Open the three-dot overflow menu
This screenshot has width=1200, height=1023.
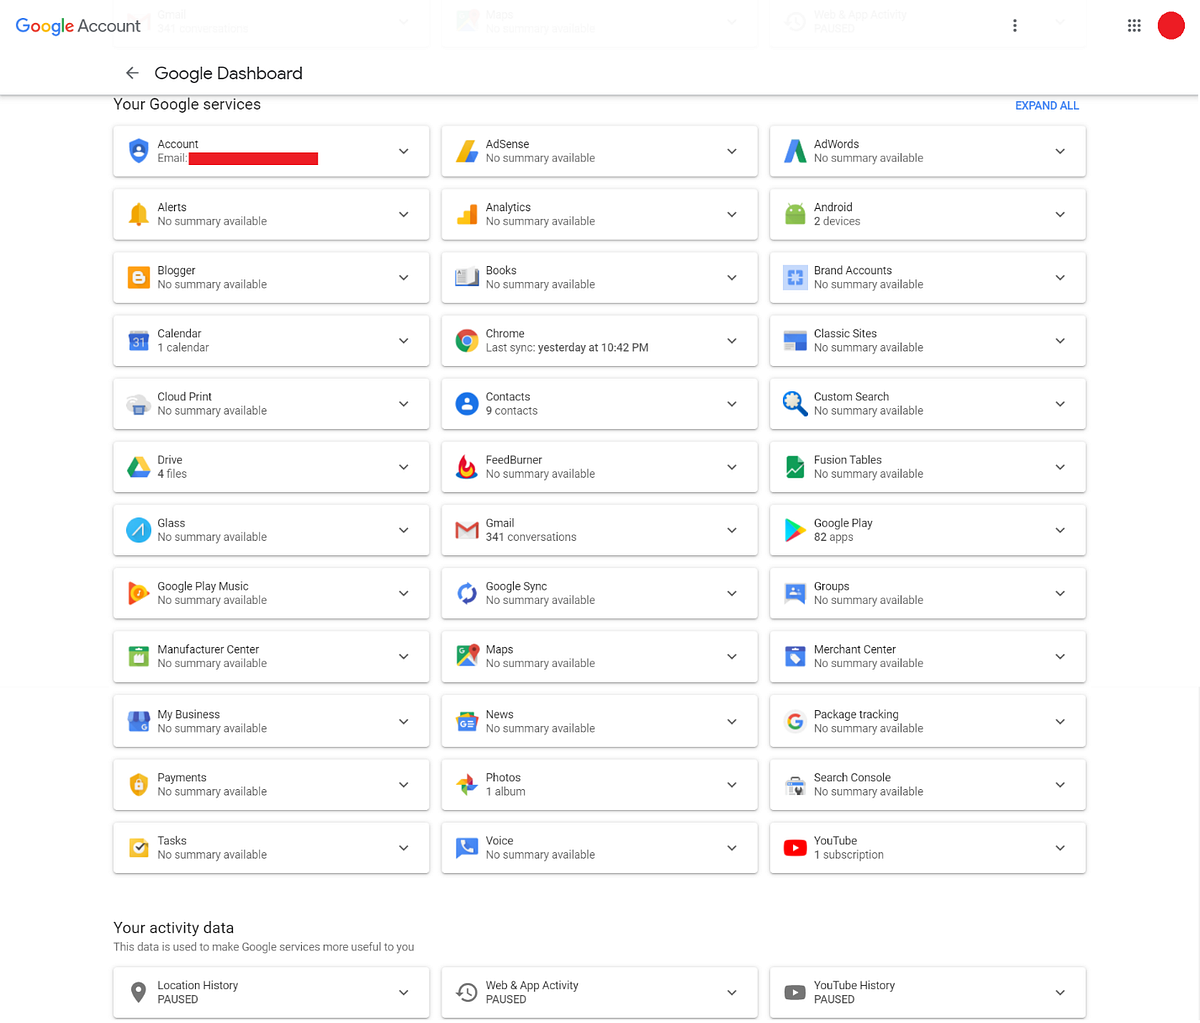pyautogui.click(x=1015, y=25)
